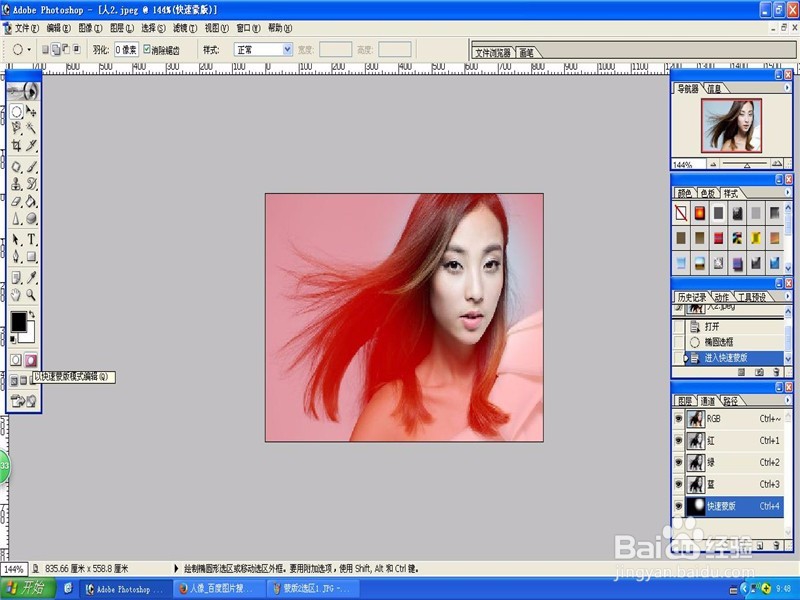Screen dimensions: 800x600
Task: Open the 图像 Image menu
Action: (90, 28)
